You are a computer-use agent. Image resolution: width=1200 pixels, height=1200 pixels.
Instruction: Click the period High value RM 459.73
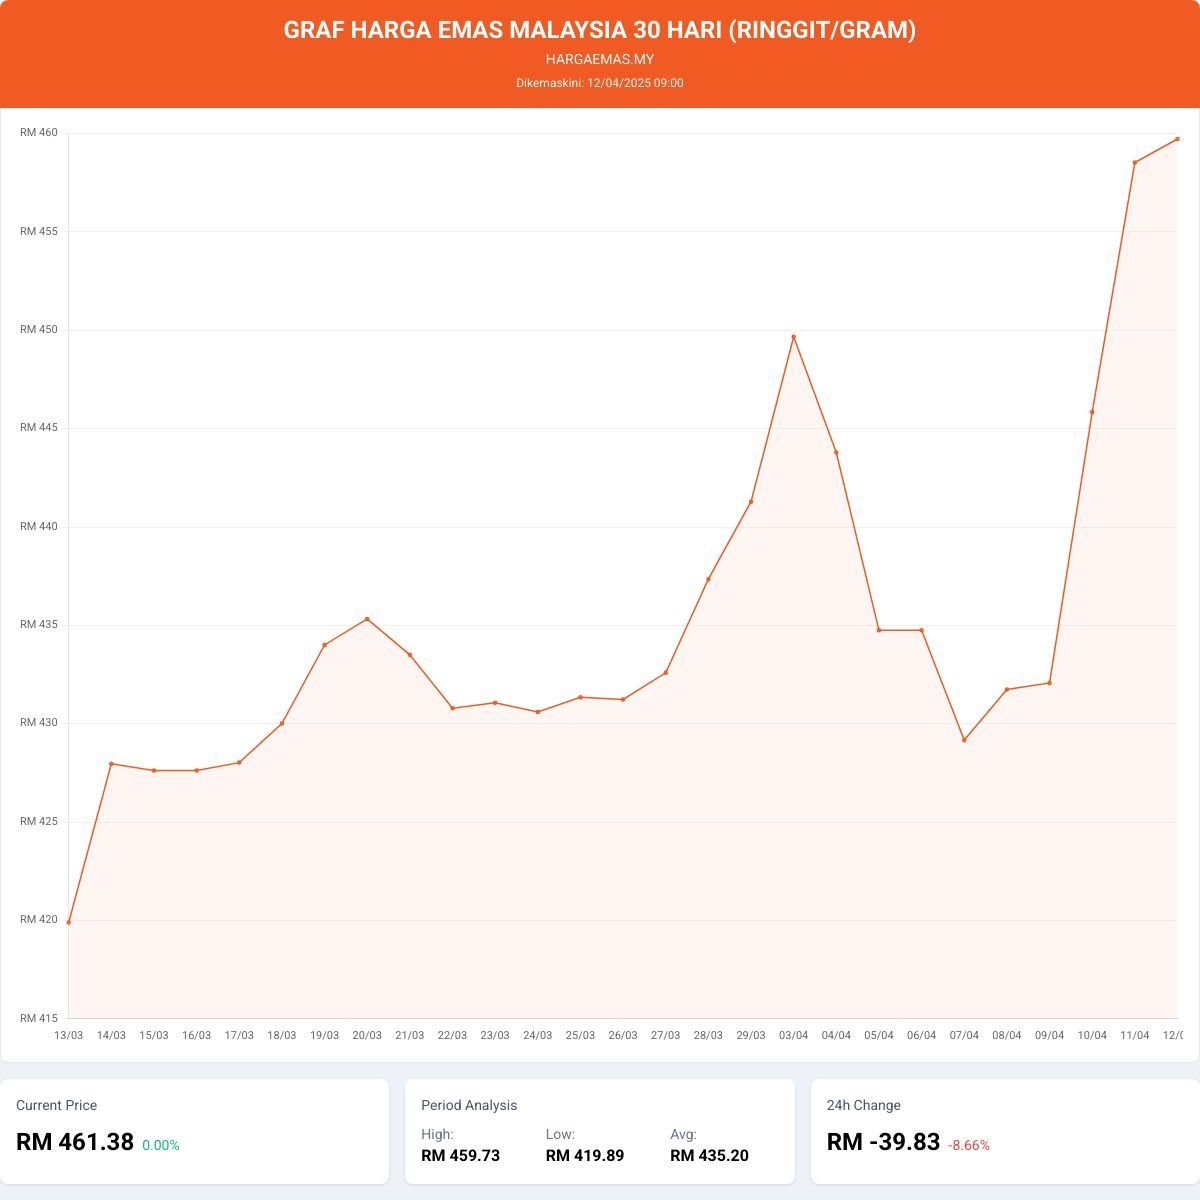pyautogui.click(x=460, y=1156)
